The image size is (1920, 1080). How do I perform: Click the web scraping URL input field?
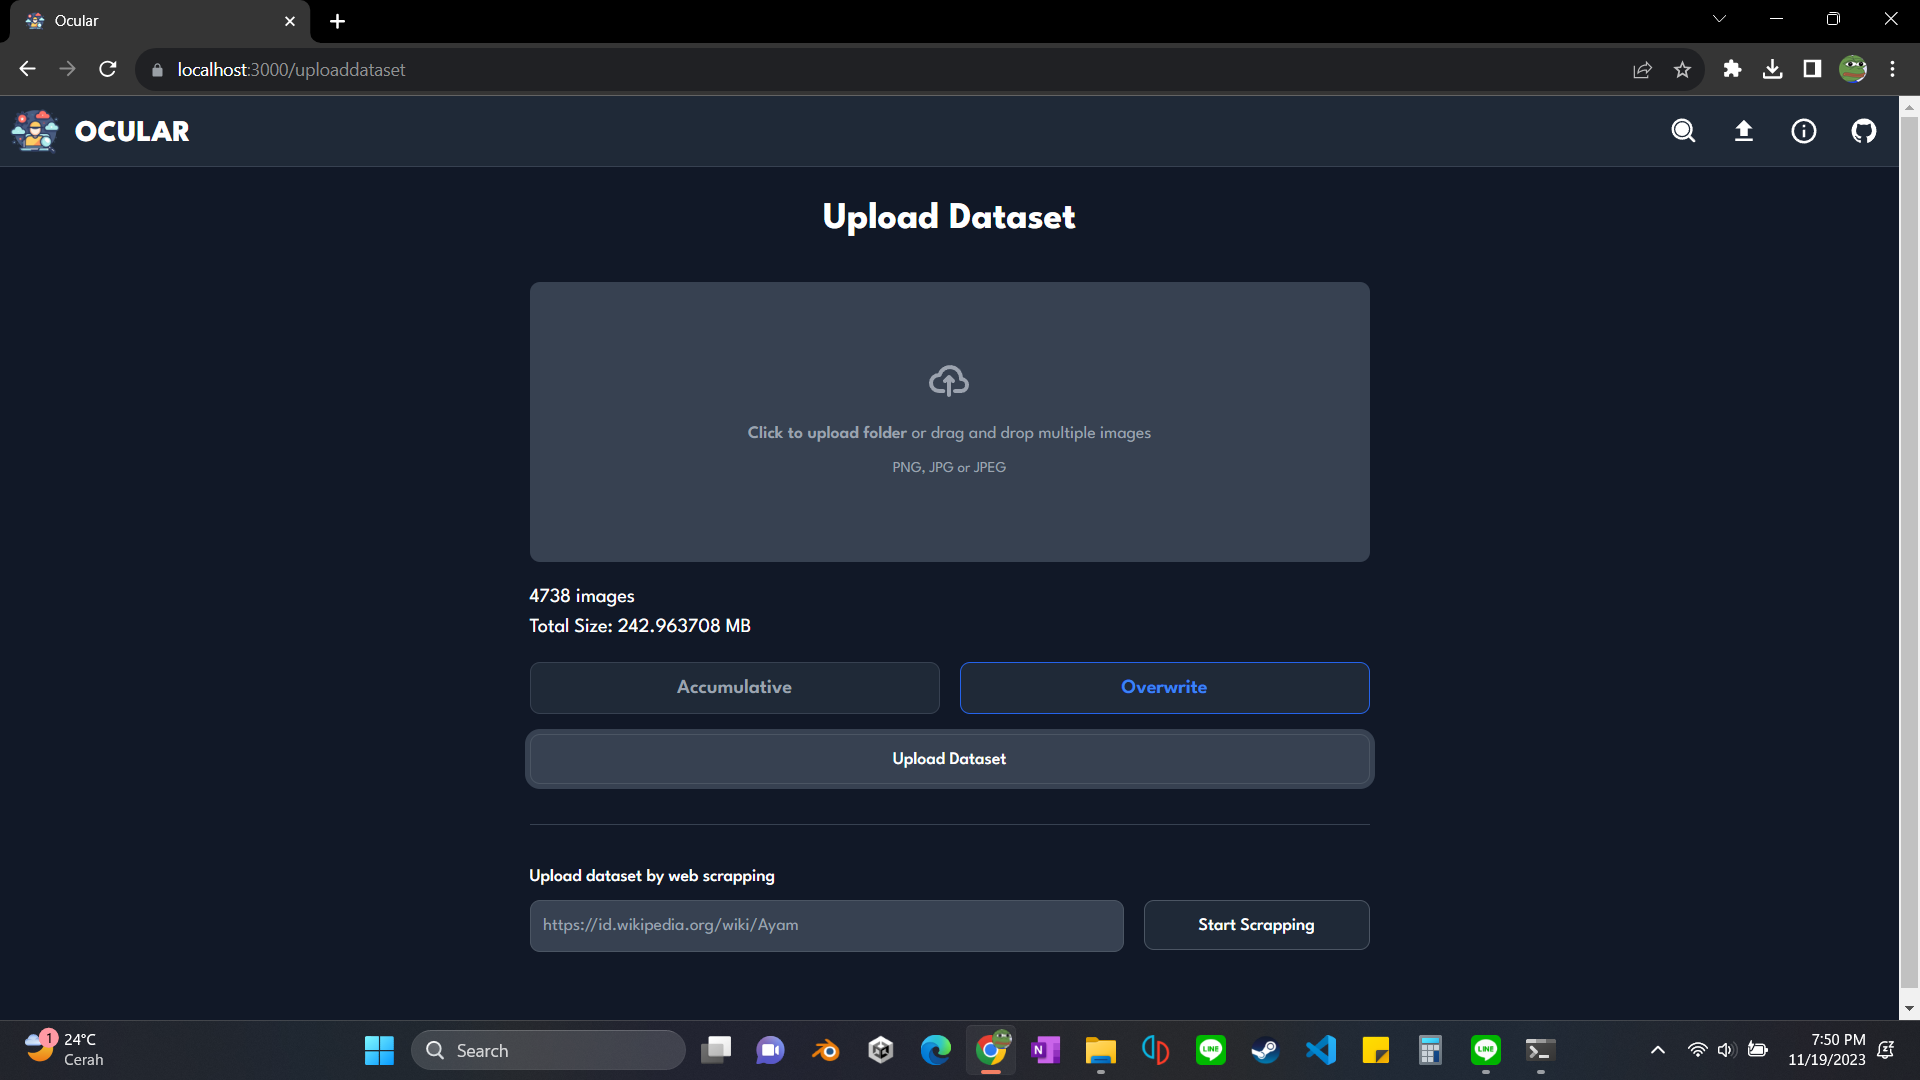827,924
